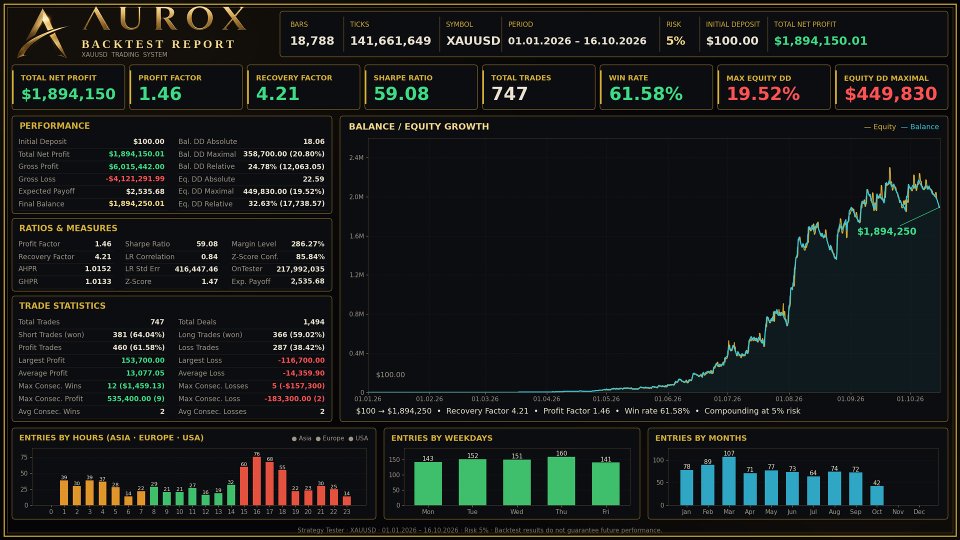Select Margin Level value 286.27%
The image size is (960, 540).
(x=308, y=244)
